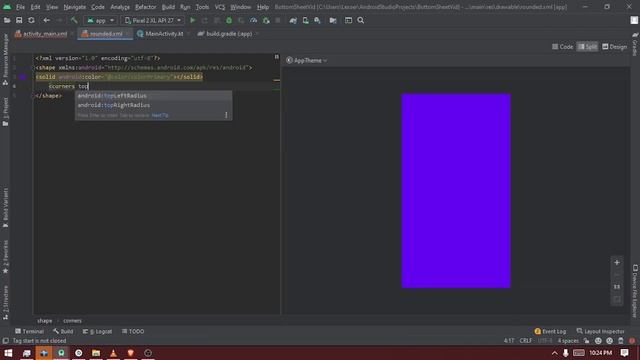This screenshot has width=640, height=360.
Task: Open the Pixel 2 XL API 27 device dropdown
Action: 153,20
